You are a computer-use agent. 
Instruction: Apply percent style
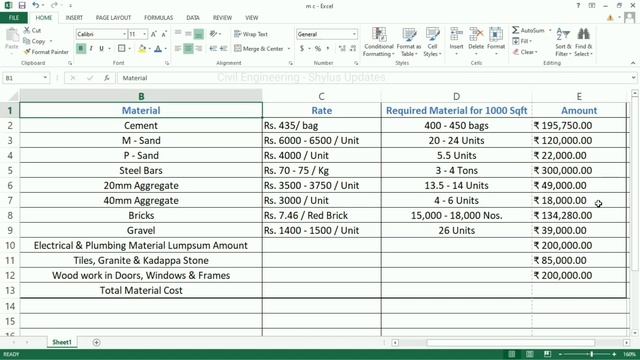click(318, 49)
